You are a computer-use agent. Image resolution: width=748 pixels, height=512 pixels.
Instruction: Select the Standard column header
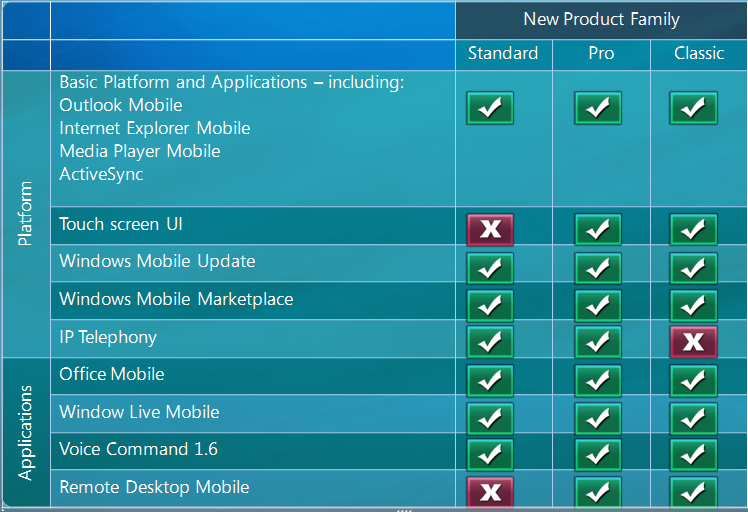pyautogui.click(x=503, y=53)
